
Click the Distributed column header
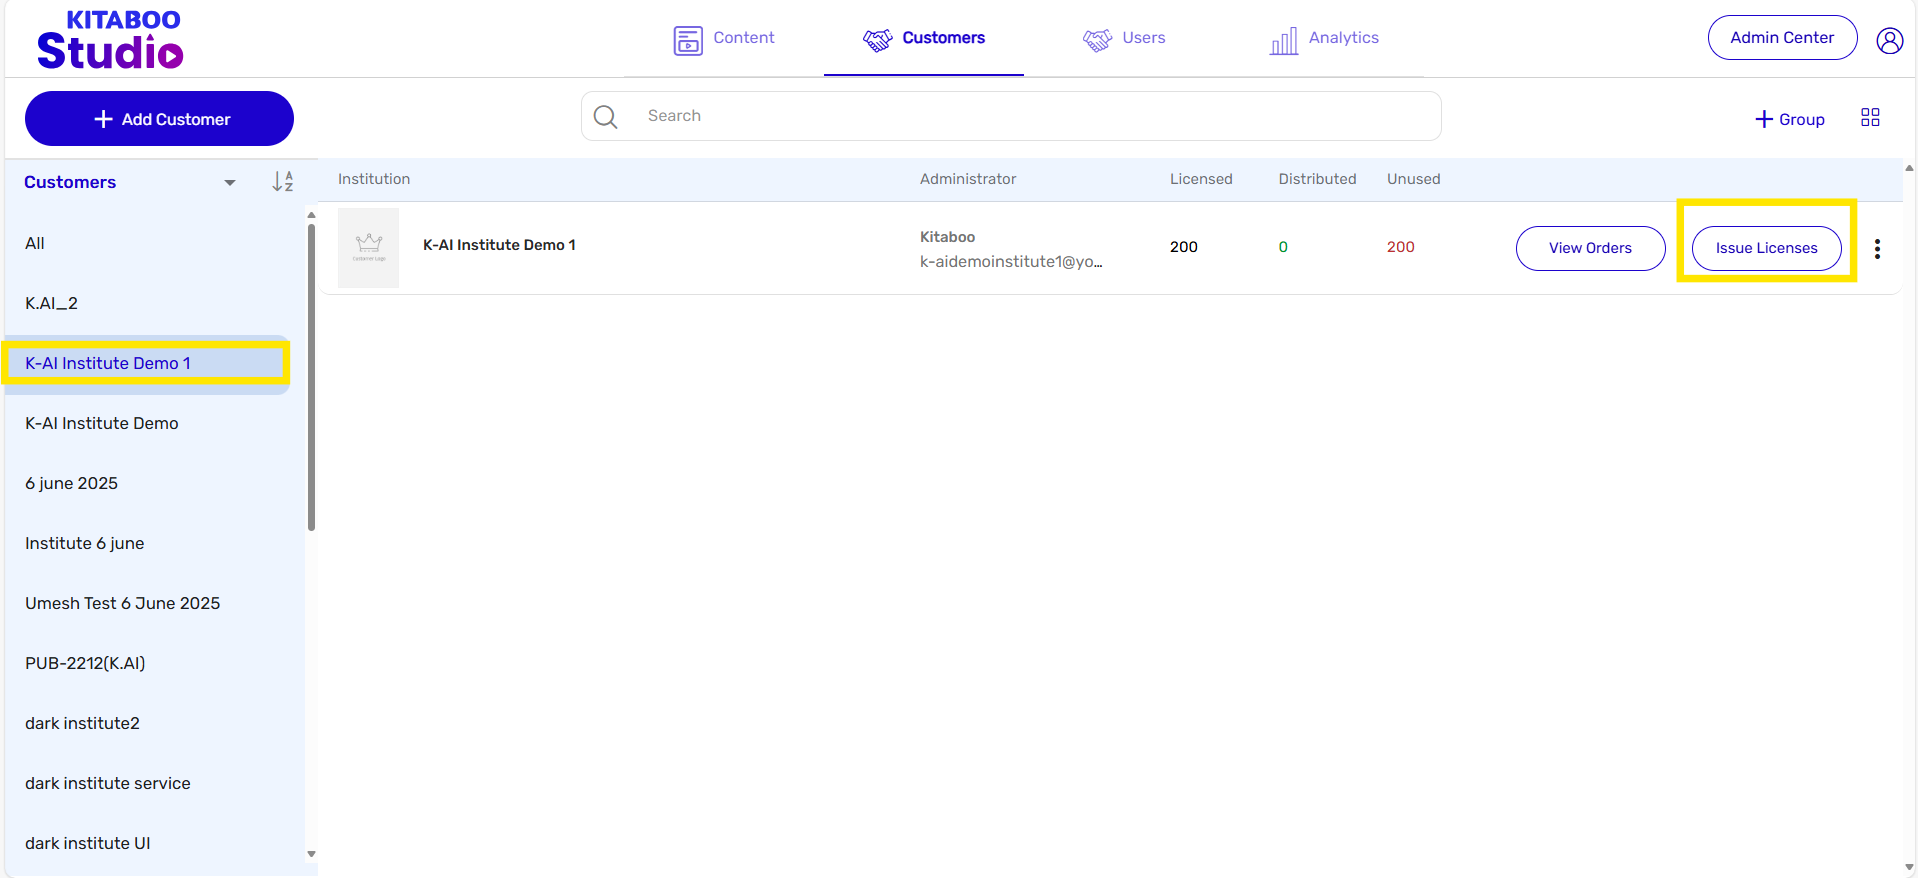coord(1317,179)
